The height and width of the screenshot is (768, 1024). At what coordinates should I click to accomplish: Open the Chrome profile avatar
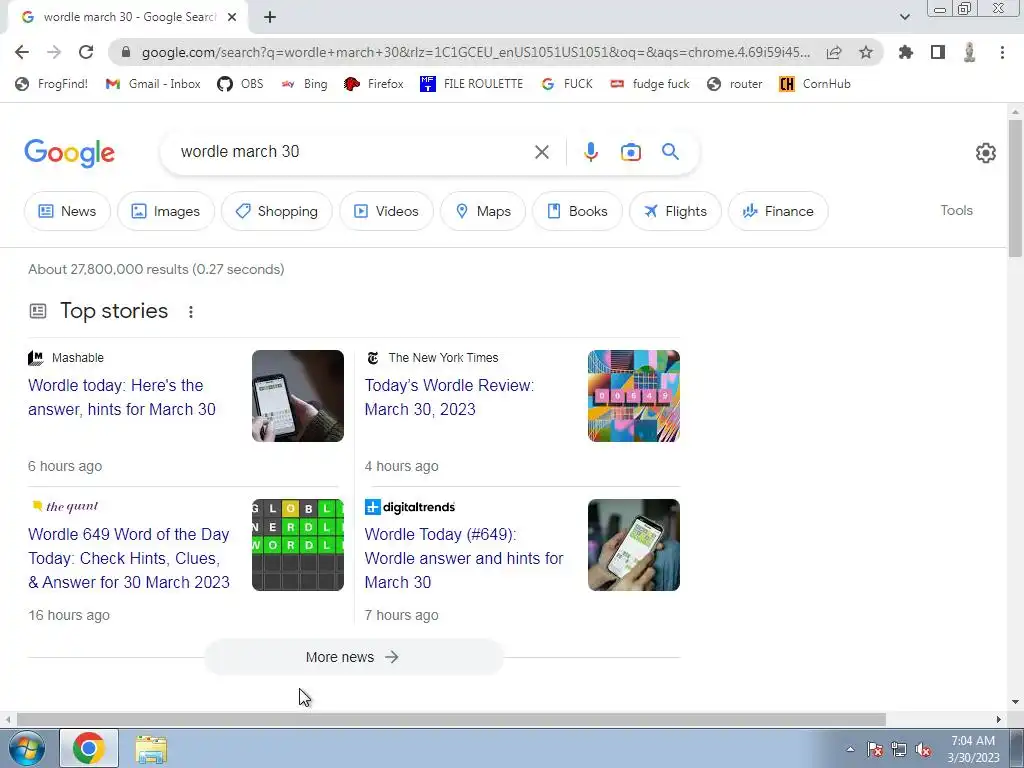(970, 52)
